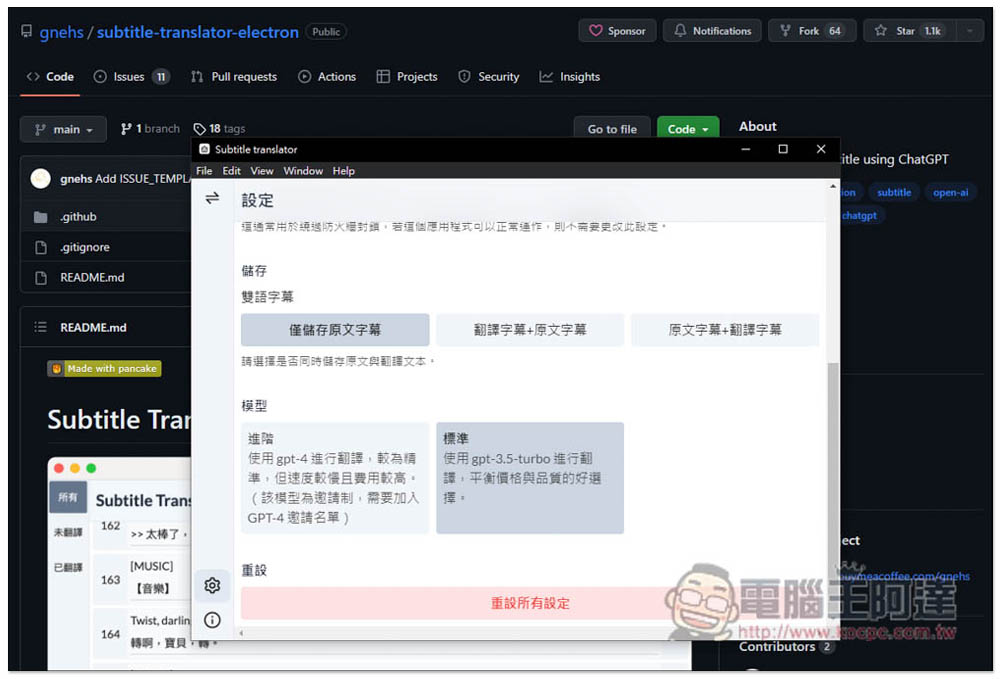Click the repository book icon beside gnehs

(x=26, y=31)
